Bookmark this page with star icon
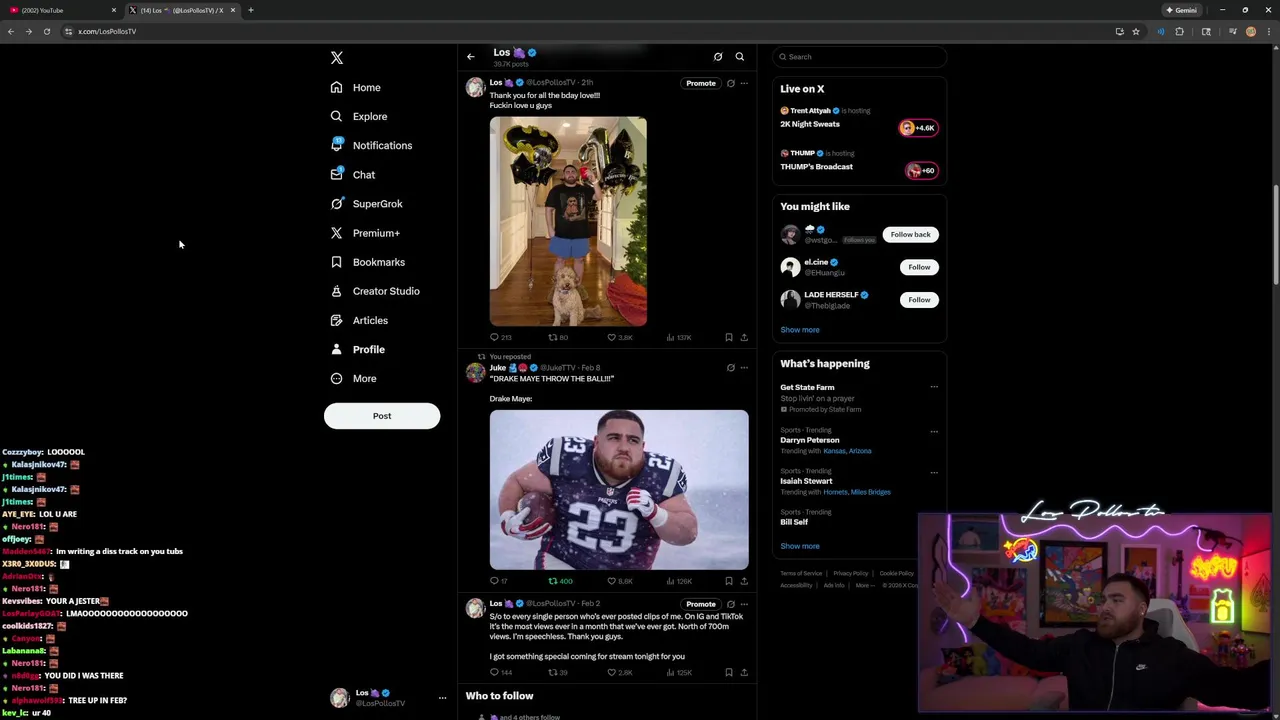1280x720 pixels. point(1136,31)
